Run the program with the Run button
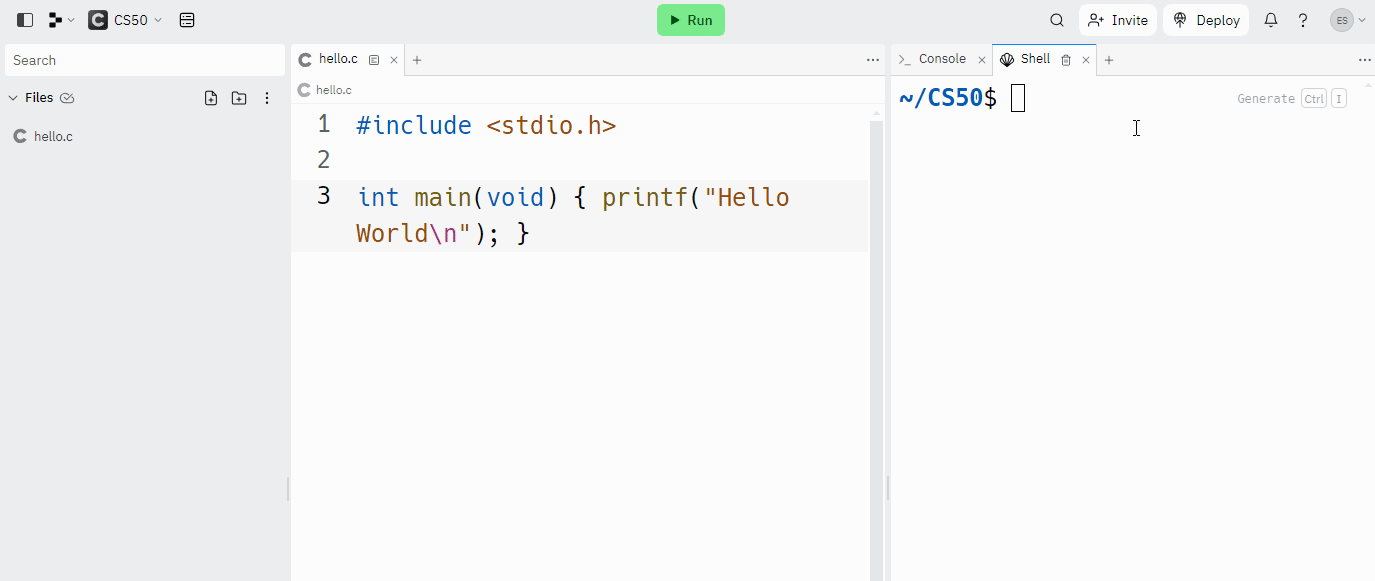Viewport: 1375px width, 581px height. 691,20
